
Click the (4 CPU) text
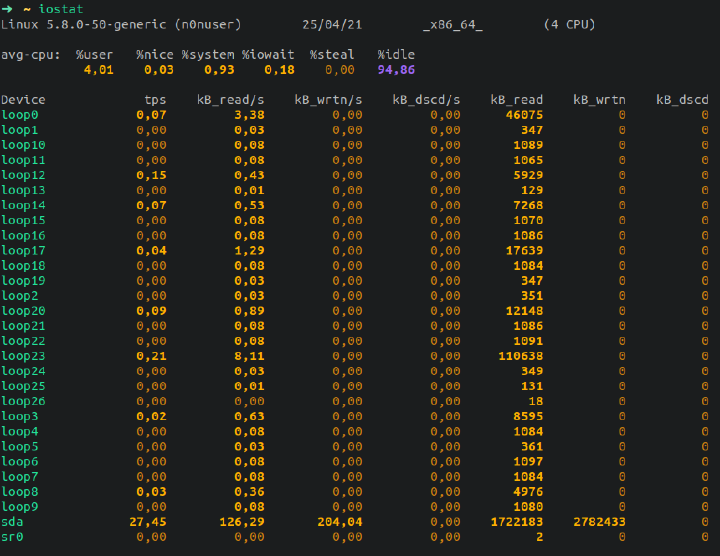(569, 24)
